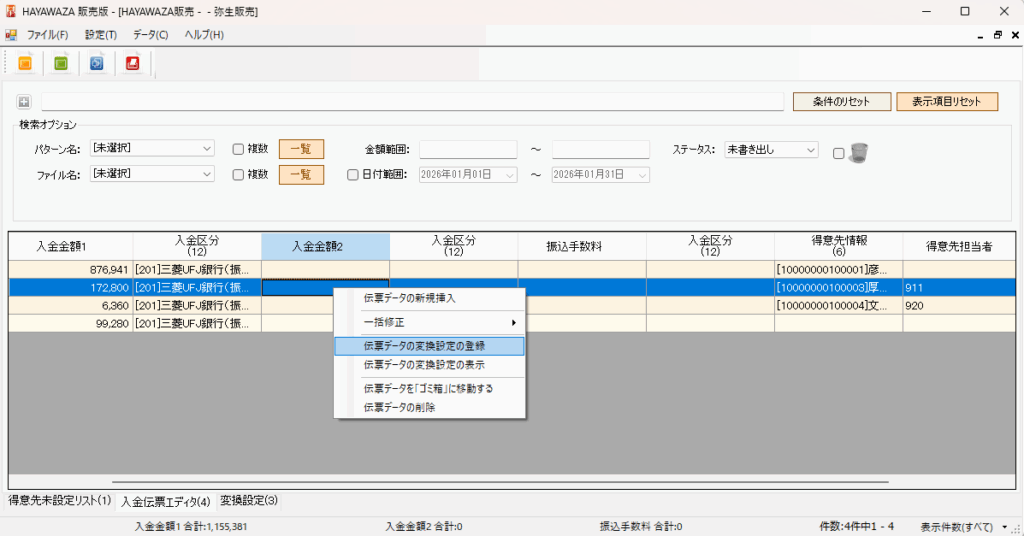1024x536 pixels.
Task: Click the first 金額範囲 input field
Action: [467, 149]
